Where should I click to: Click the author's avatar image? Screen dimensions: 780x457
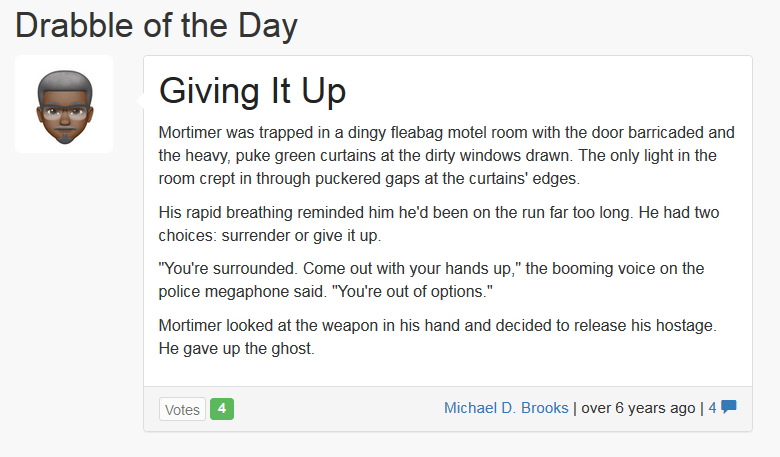pyautogui.click(x=64, y=105)
